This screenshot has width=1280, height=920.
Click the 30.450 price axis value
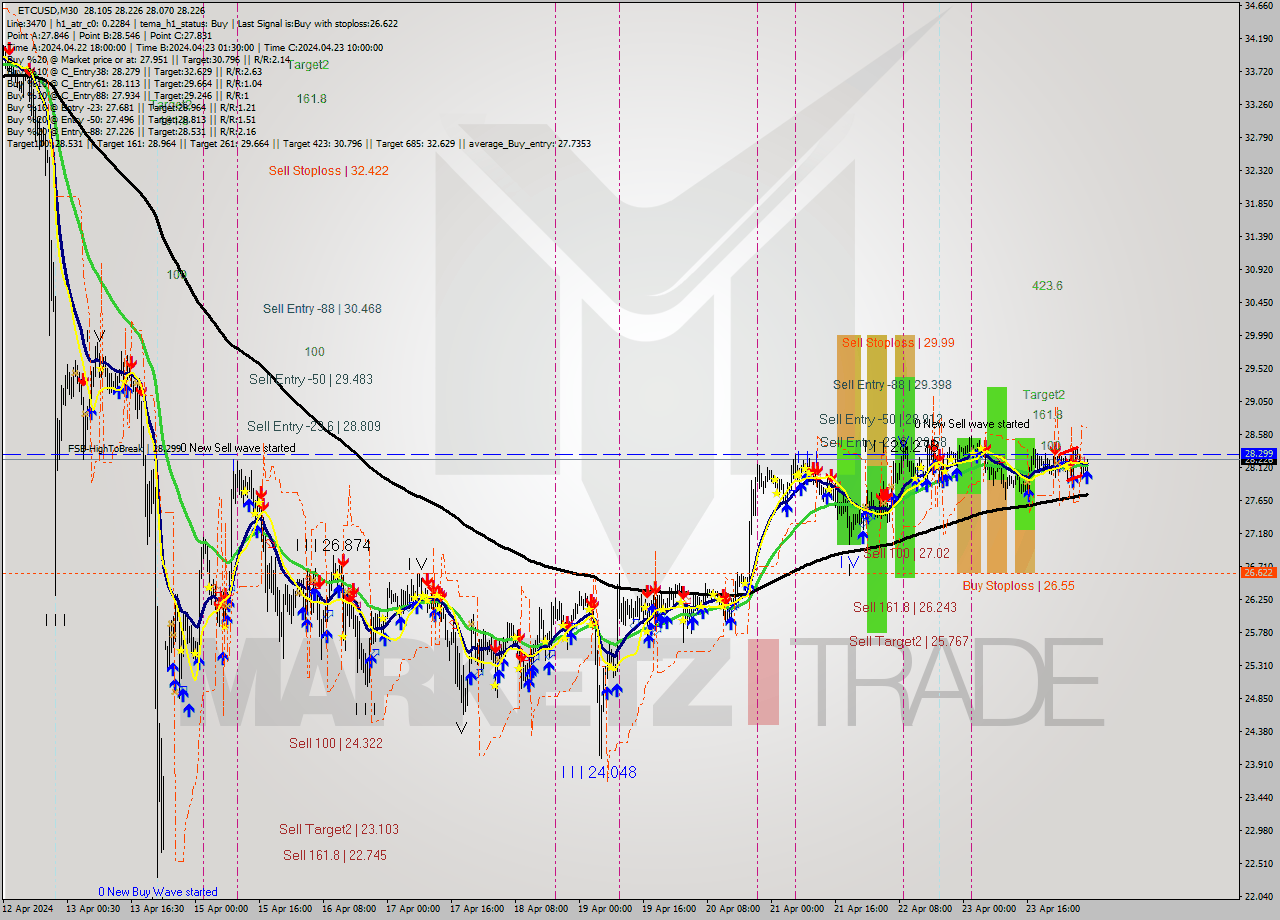pyautogui.click(x=1258, y=303)
